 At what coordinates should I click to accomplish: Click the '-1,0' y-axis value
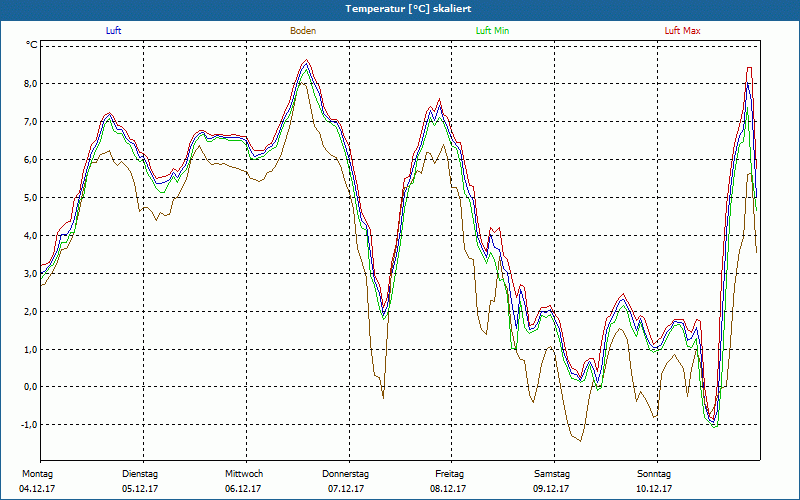tap(29, 426)
